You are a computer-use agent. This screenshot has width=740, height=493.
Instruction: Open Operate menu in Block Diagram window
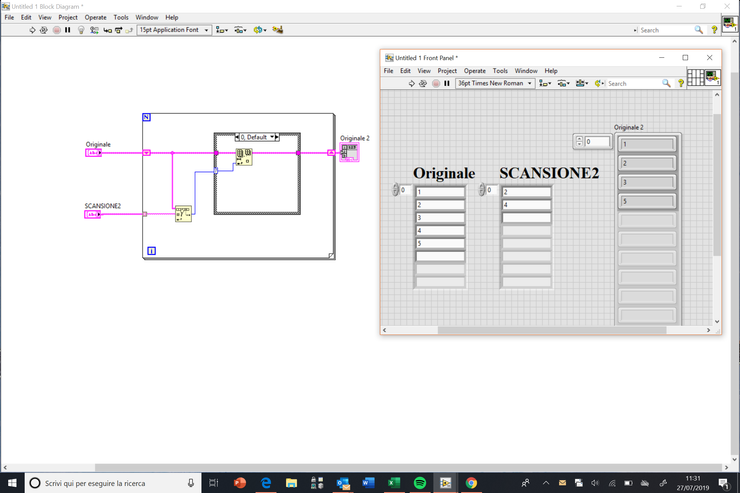(95, 17)
